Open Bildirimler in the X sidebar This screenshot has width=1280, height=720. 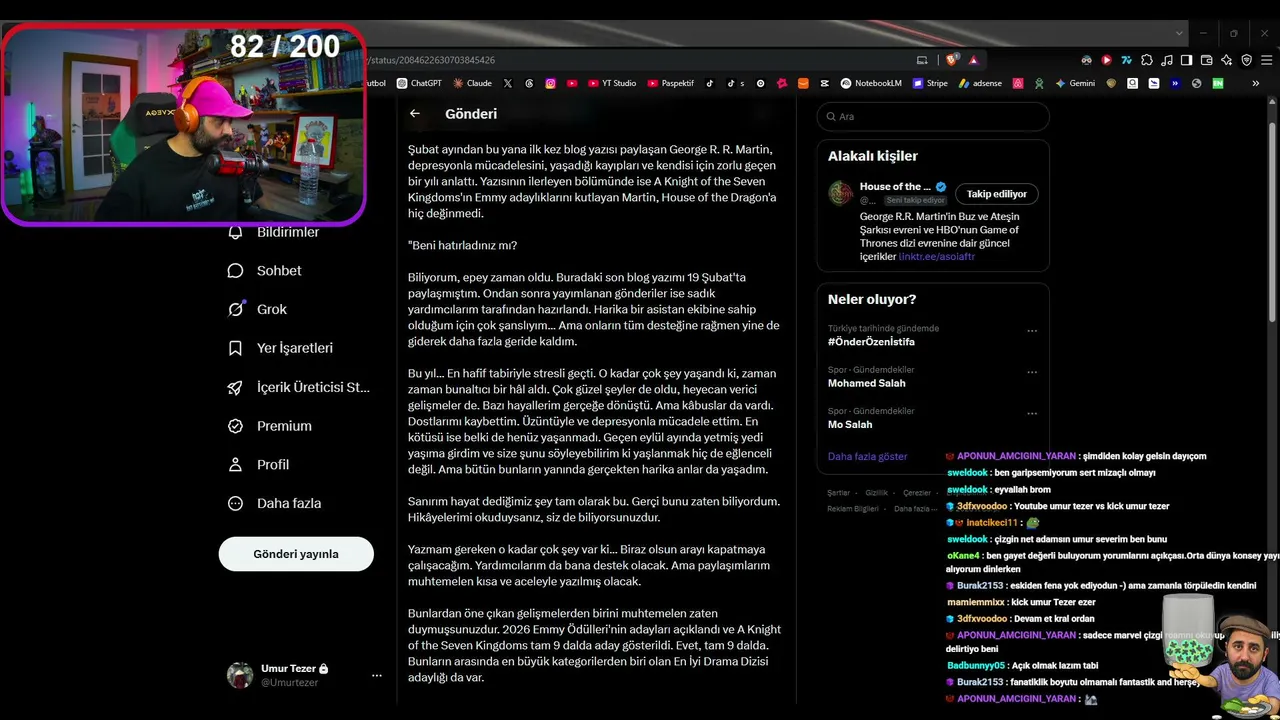coord(274,232)
